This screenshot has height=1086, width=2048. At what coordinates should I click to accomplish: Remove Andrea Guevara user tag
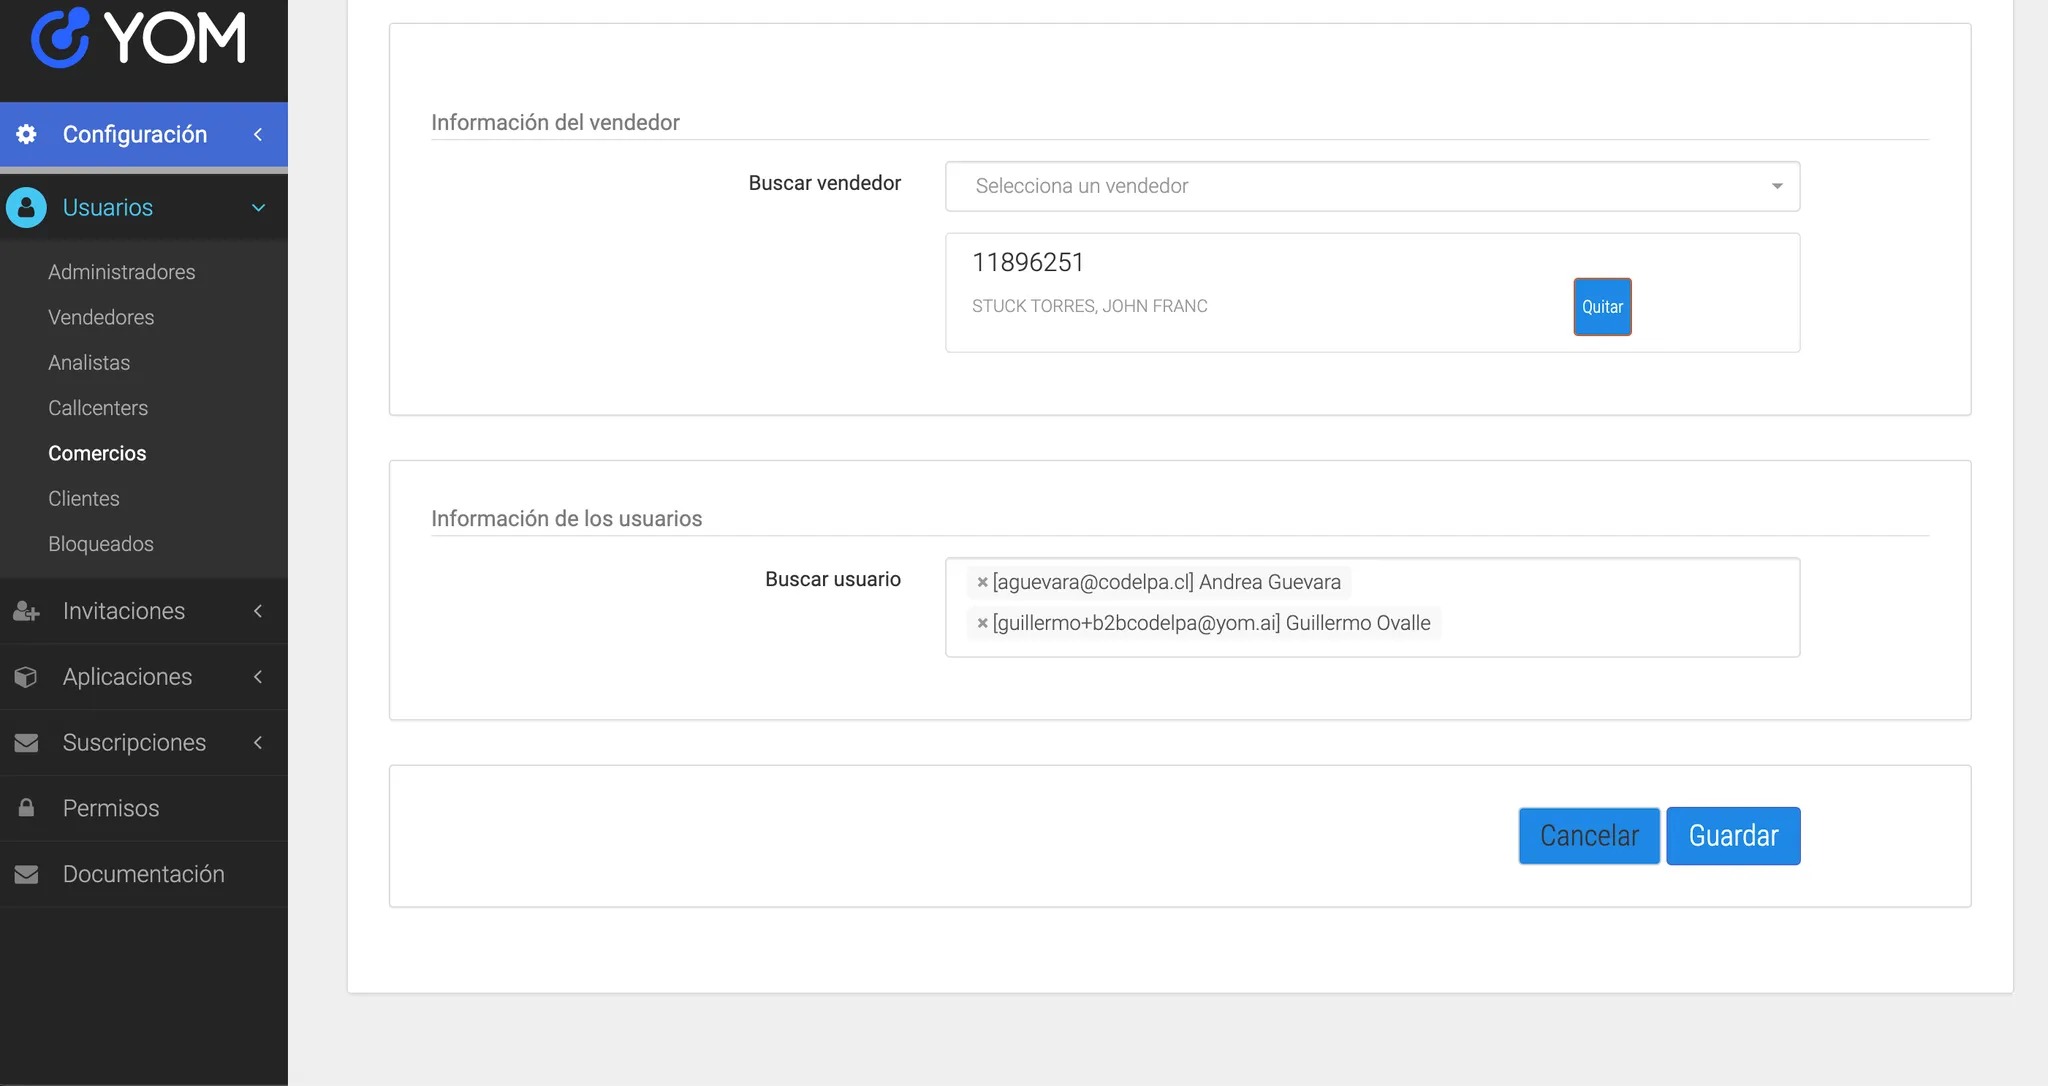coord(982,582)
